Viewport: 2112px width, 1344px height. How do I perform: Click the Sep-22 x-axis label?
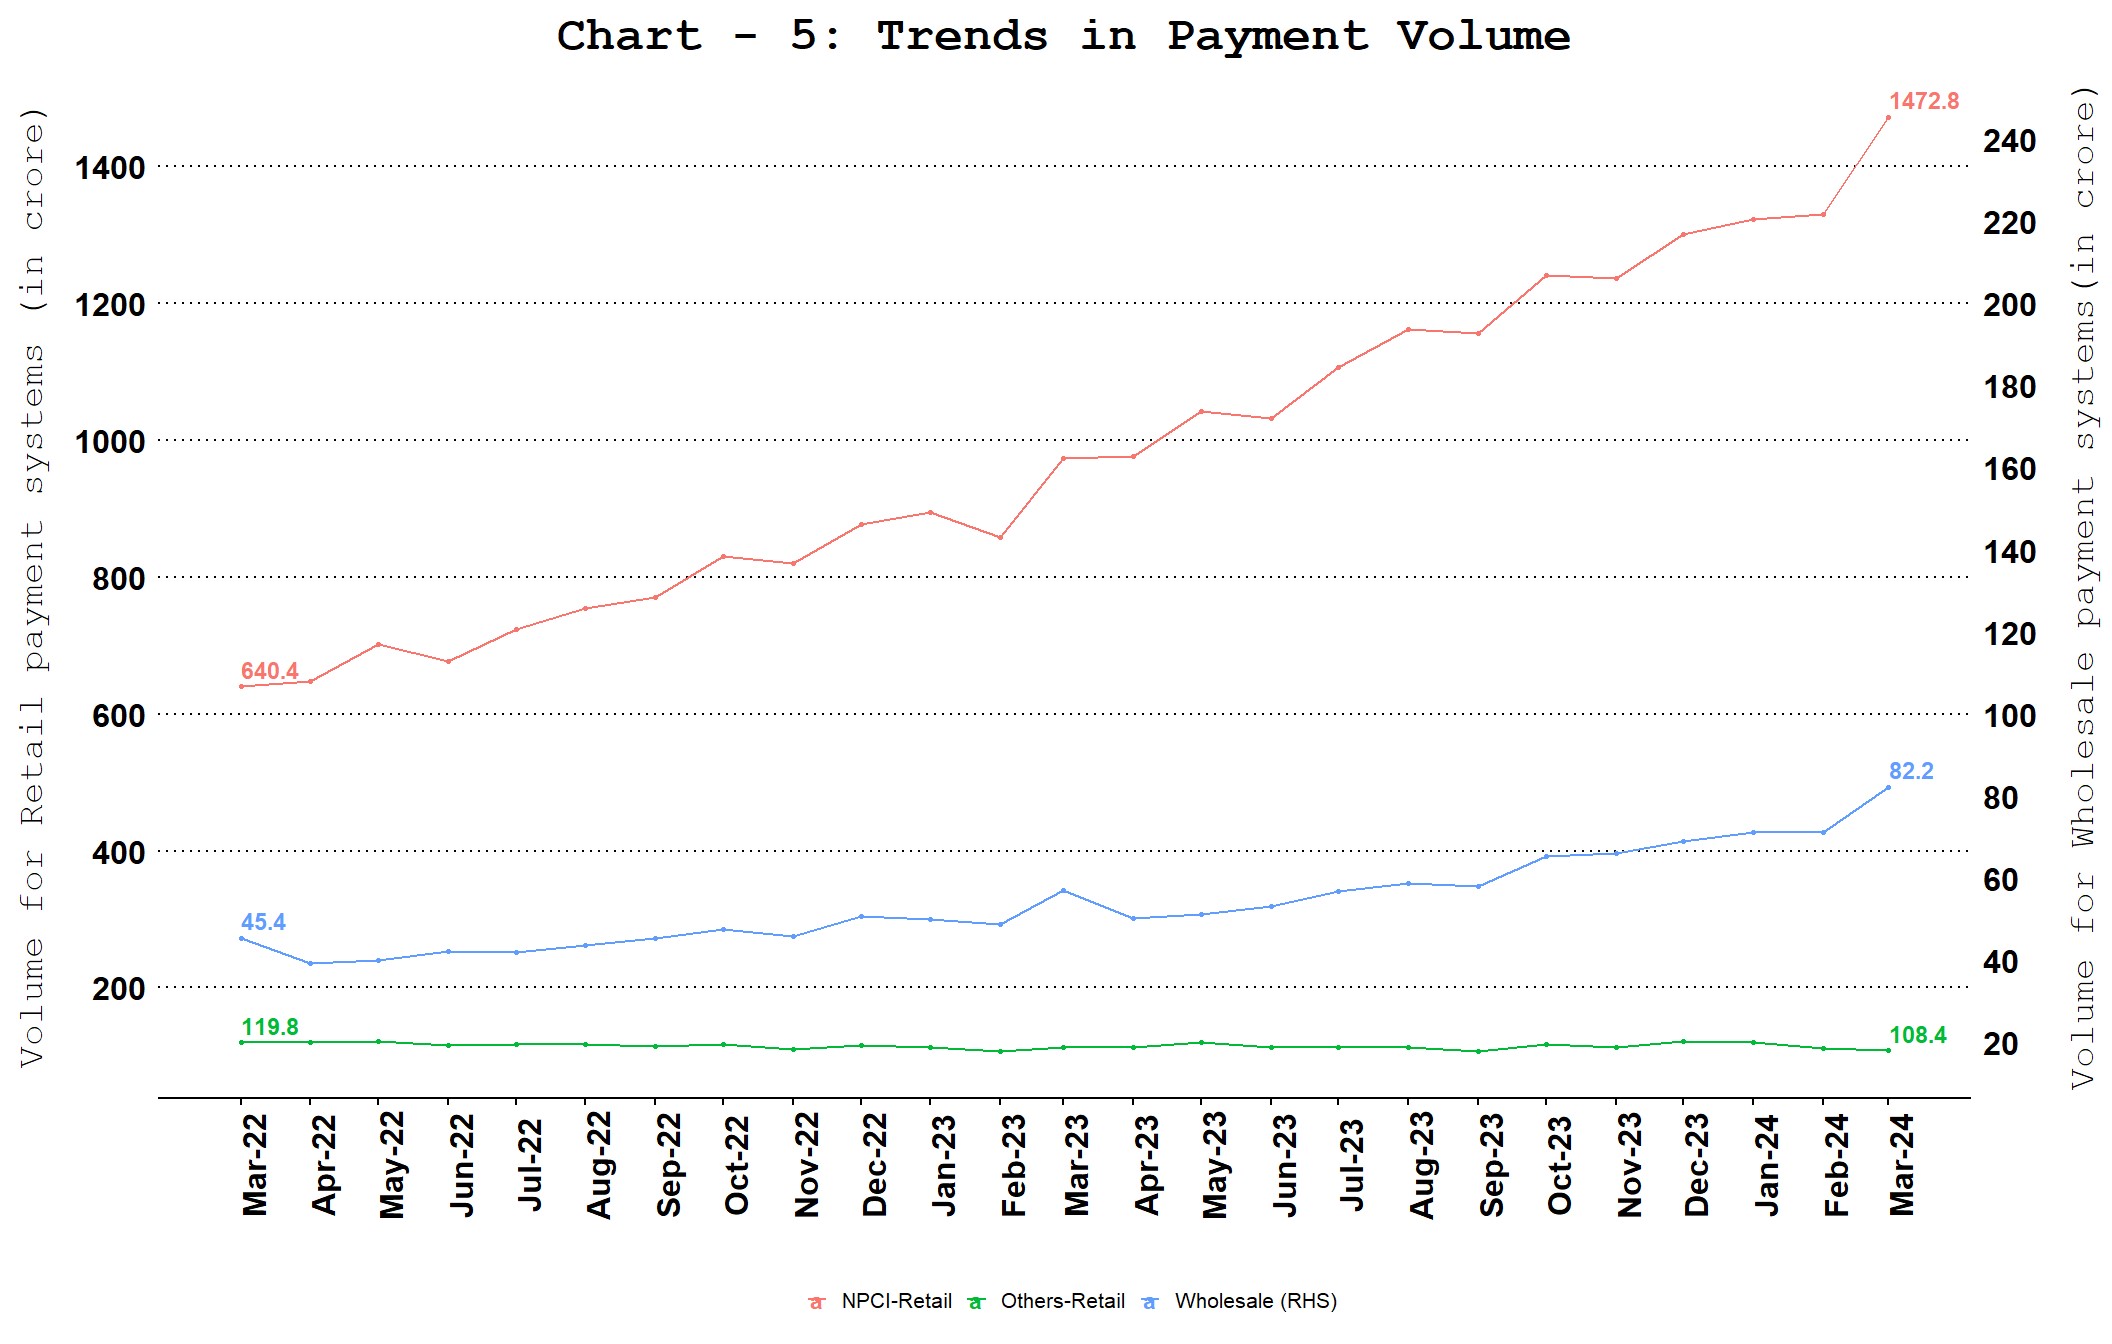pyautogui.click(x=669, y=1165)
